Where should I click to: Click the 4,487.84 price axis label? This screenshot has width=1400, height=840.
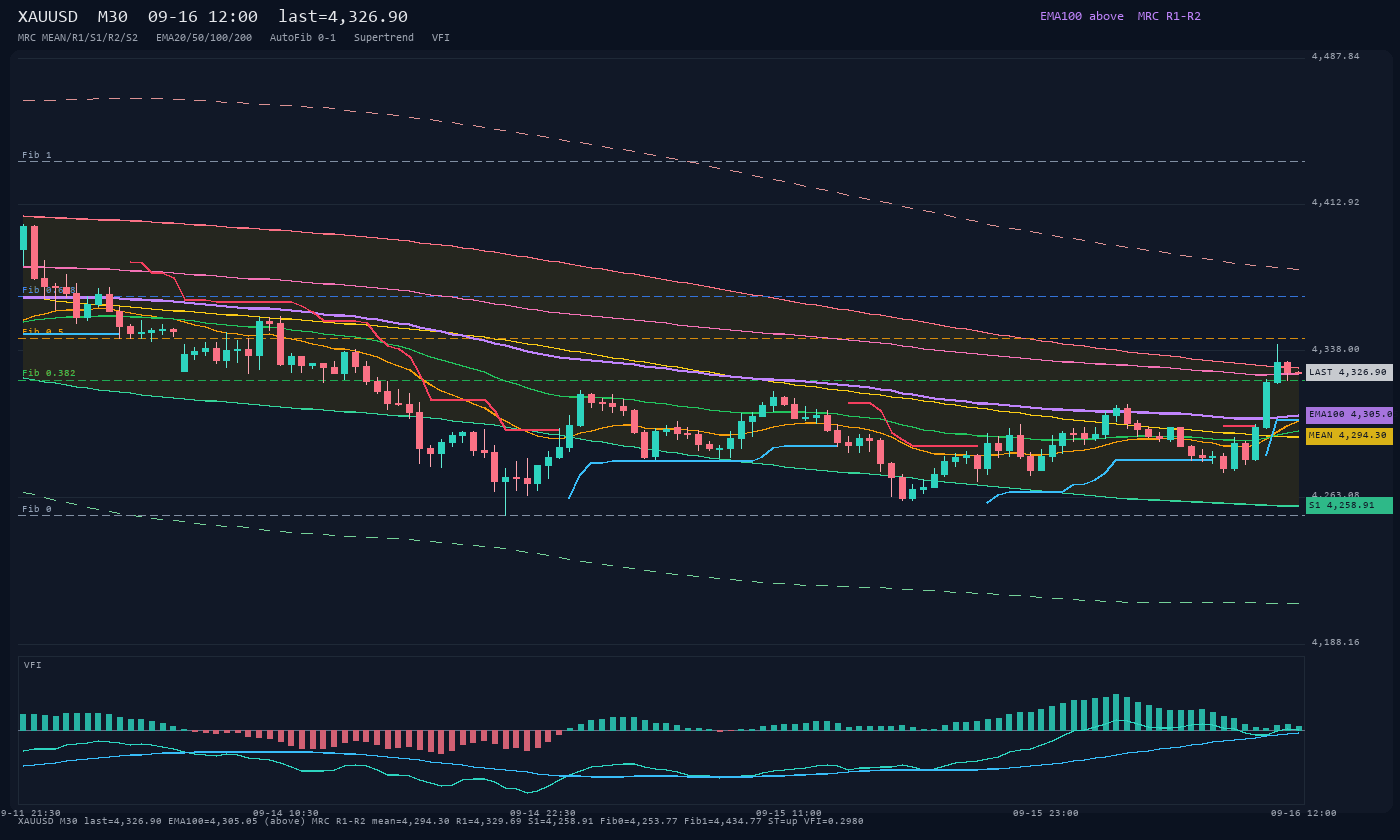(x=1335, y=56)
